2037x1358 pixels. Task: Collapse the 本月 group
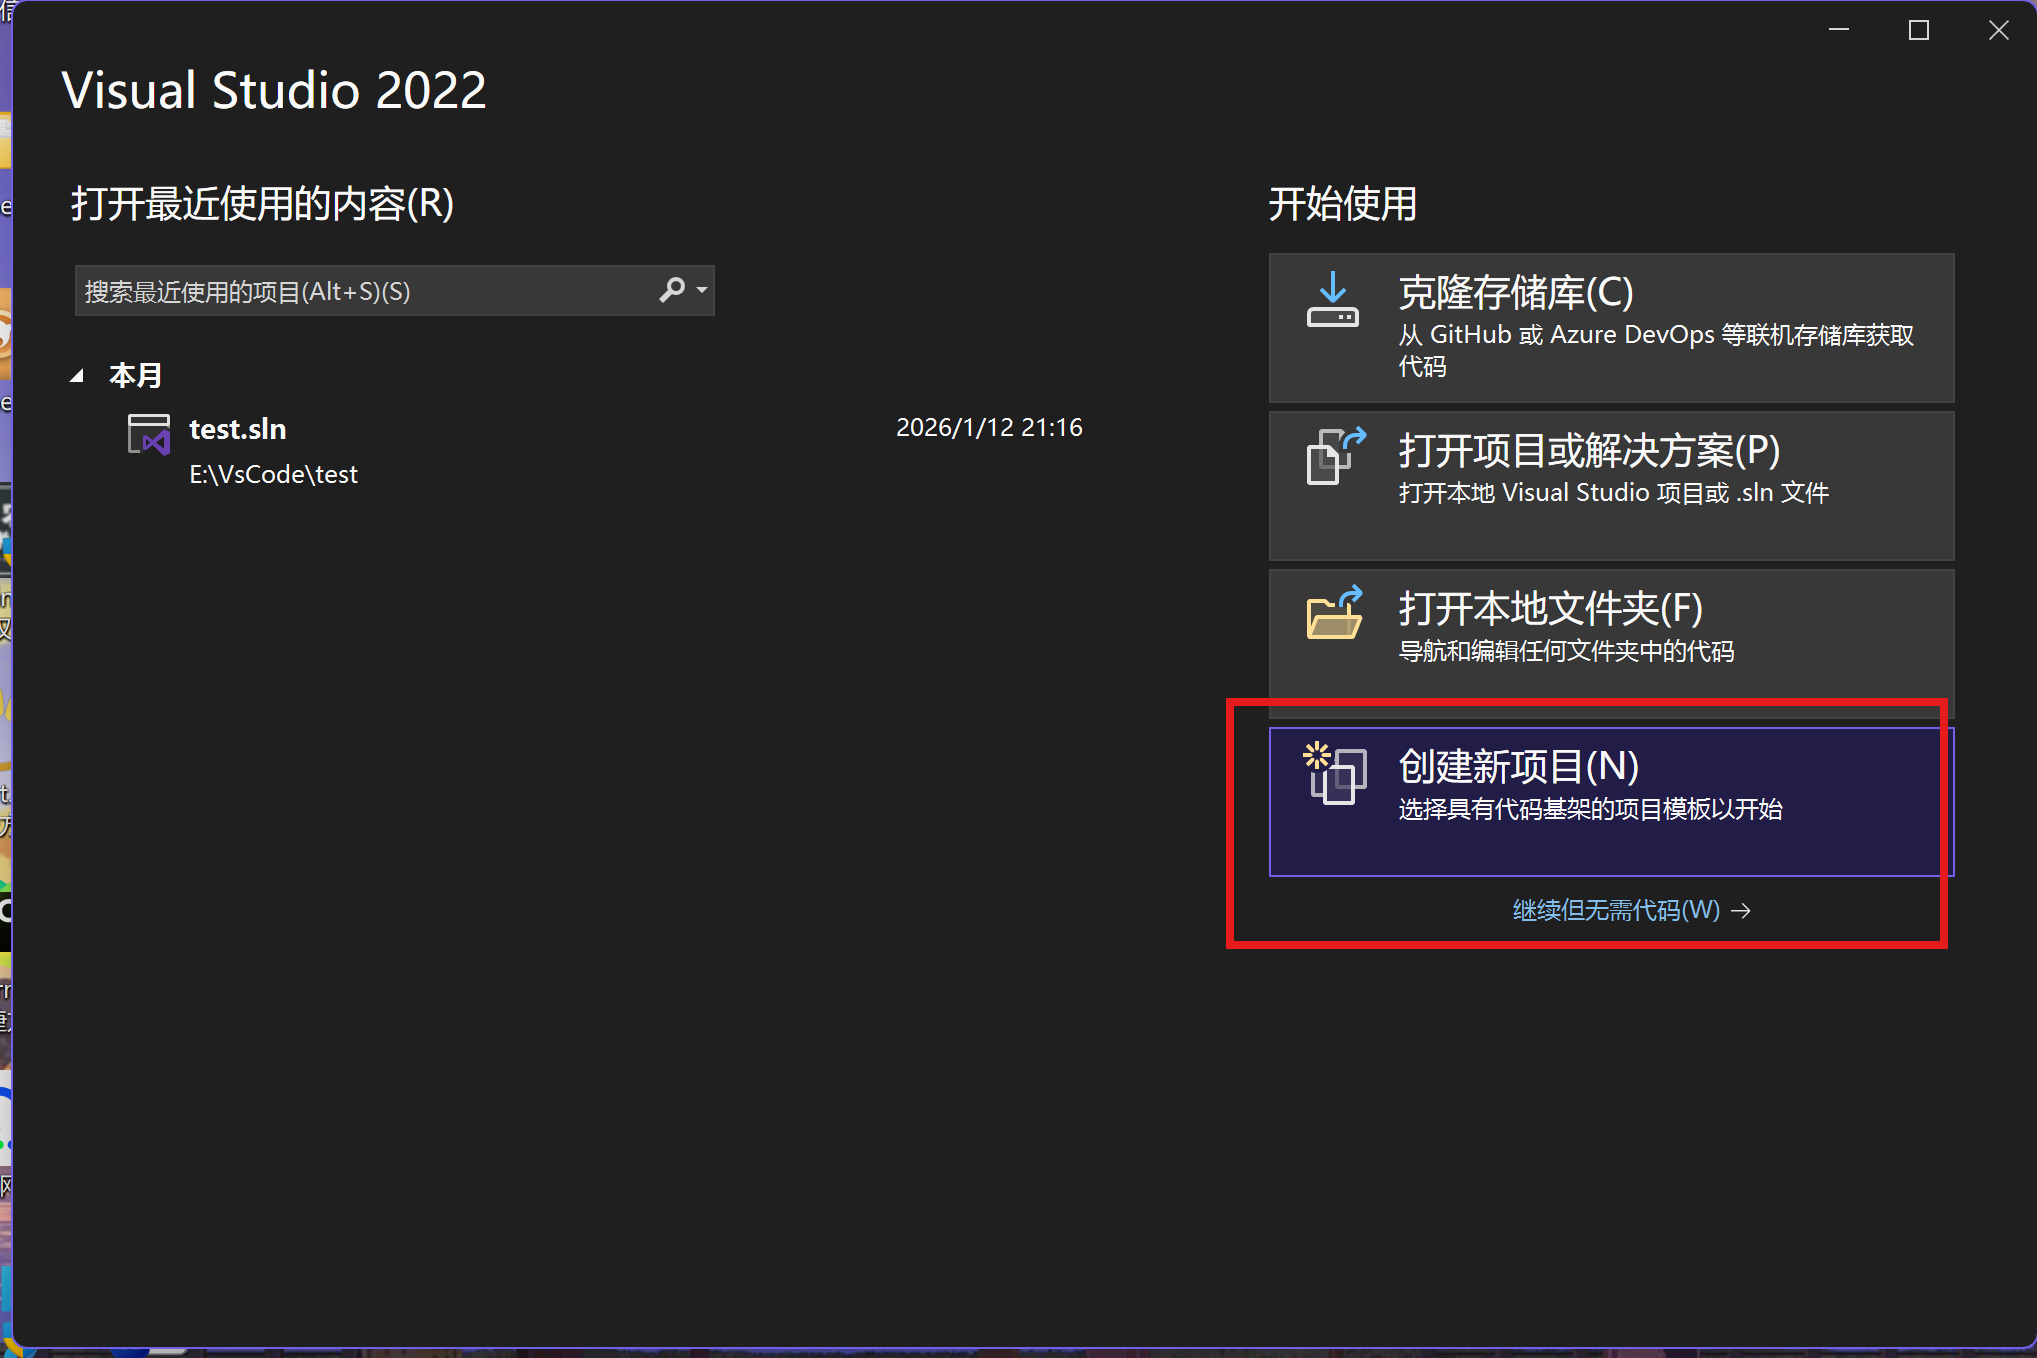(77, 376)
